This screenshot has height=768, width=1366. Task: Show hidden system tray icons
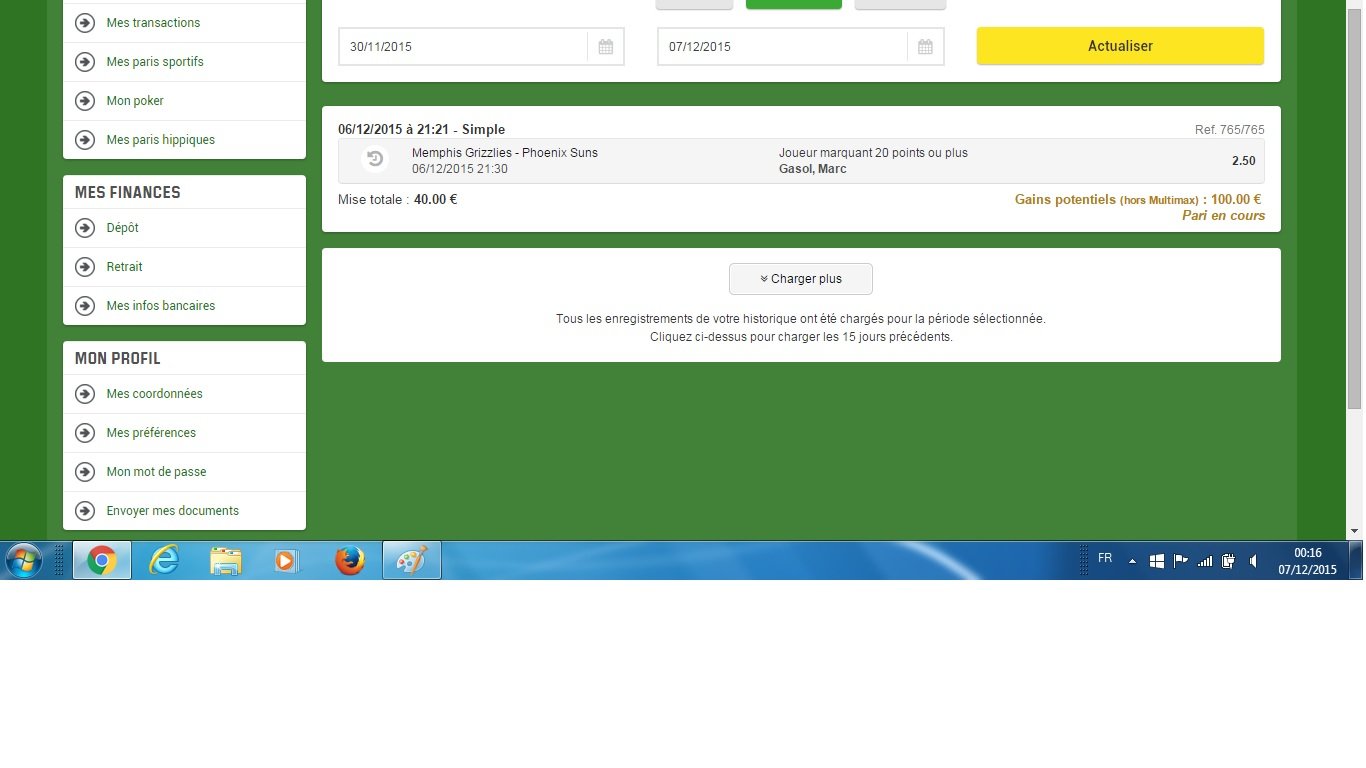[1132, 561]
